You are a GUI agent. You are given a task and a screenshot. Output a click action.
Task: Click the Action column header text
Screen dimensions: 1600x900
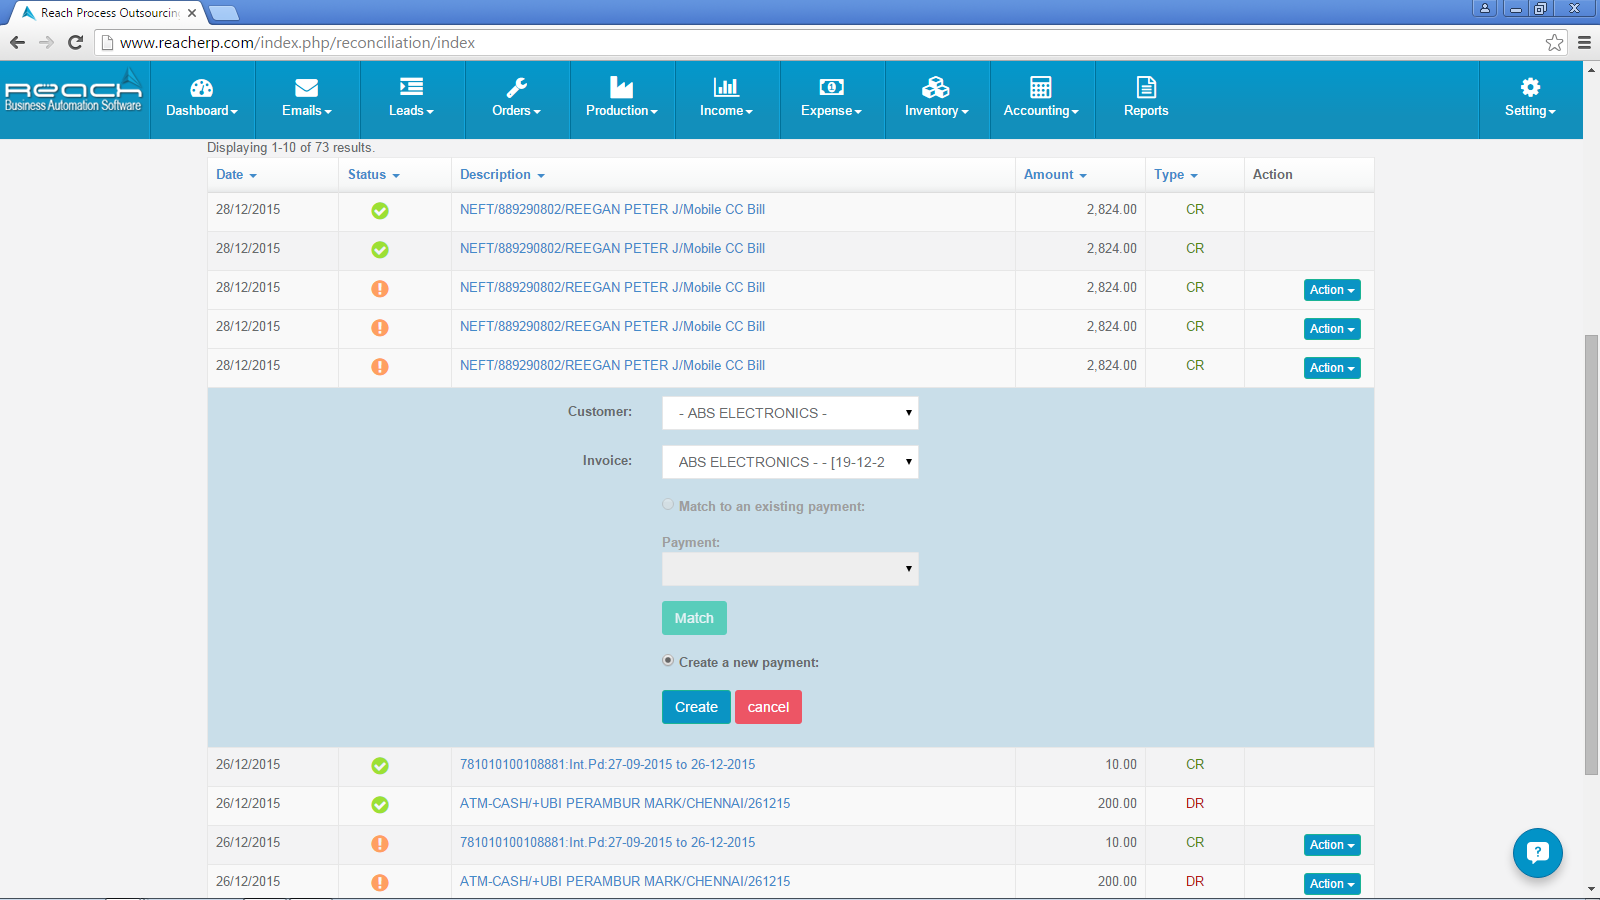(x=1272, y=174)
